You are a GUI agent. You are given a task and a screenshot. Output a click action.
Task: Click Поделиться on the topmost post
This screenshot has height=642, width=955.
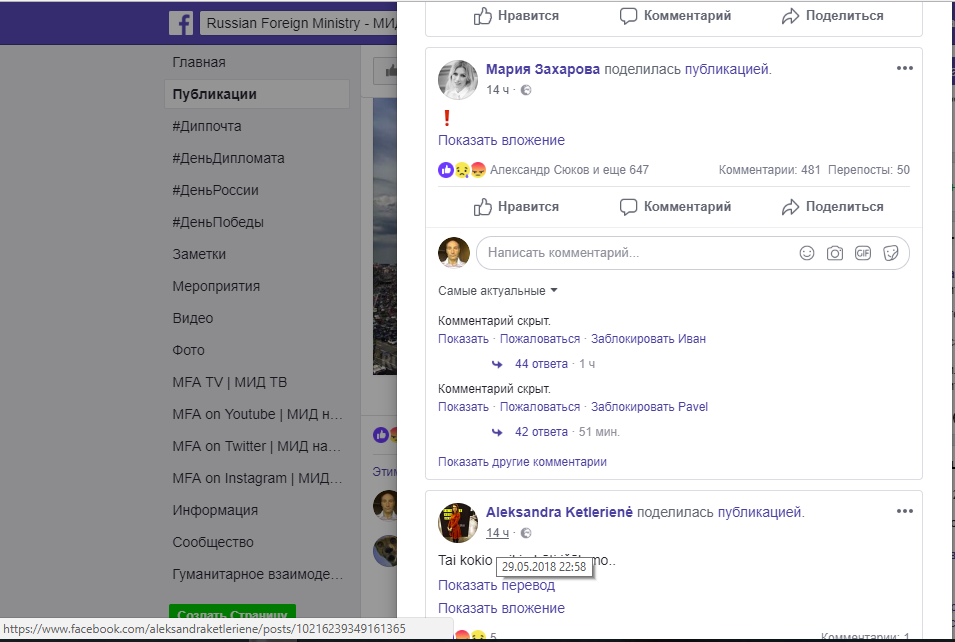832,16
